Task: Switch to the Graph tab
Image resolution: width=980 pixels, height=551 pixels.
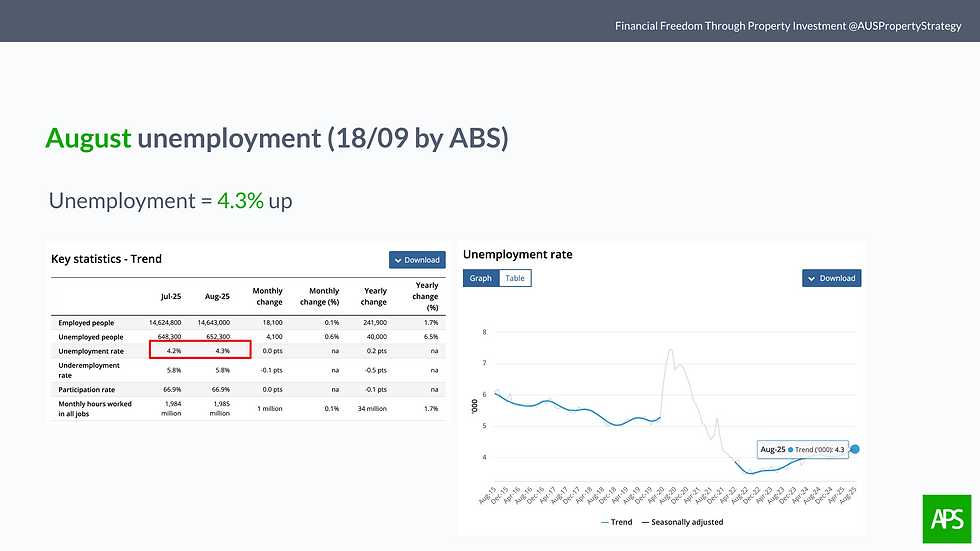Action: [481, 278]
